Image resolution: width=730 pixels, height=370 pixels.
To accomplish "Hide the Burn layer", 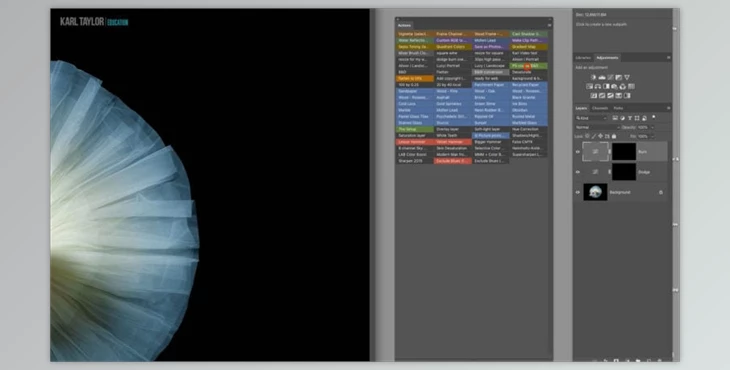I will (578, 152).
